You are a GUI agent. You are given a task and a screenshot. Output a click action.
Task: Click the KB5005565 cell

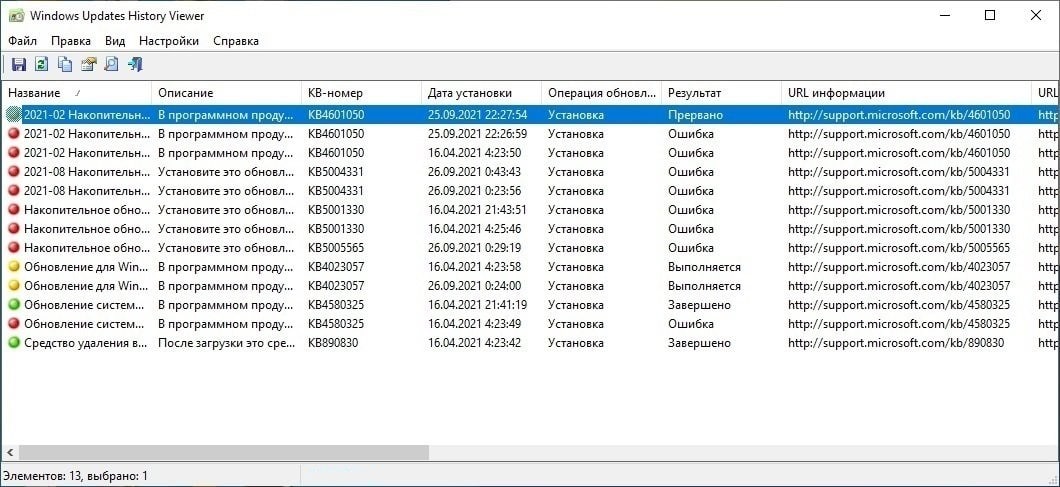(x=336, y=248)
